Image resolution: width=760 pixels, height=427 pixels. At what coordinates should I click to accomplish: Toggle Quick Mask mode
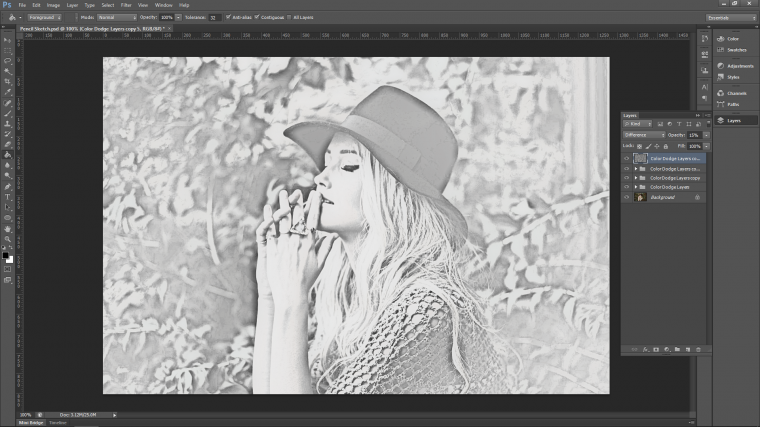(7, 269)
